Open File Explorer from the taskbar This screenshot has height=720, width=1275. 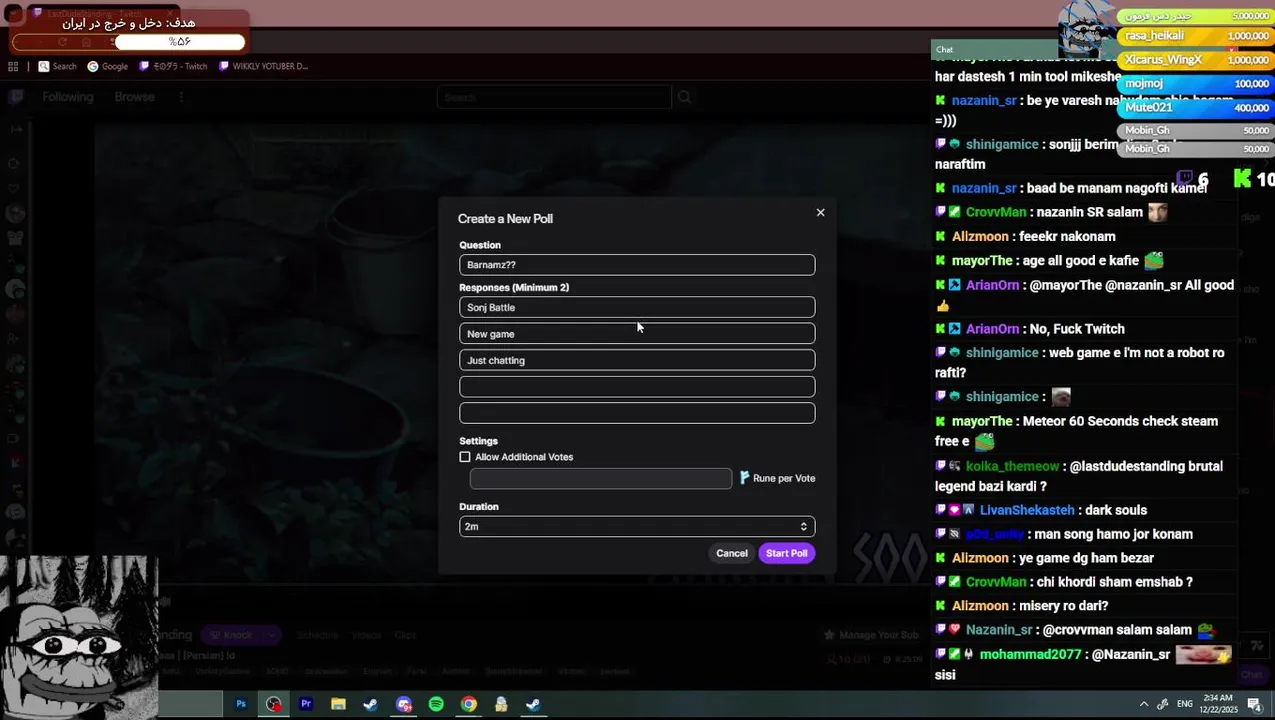pos(338,704)
